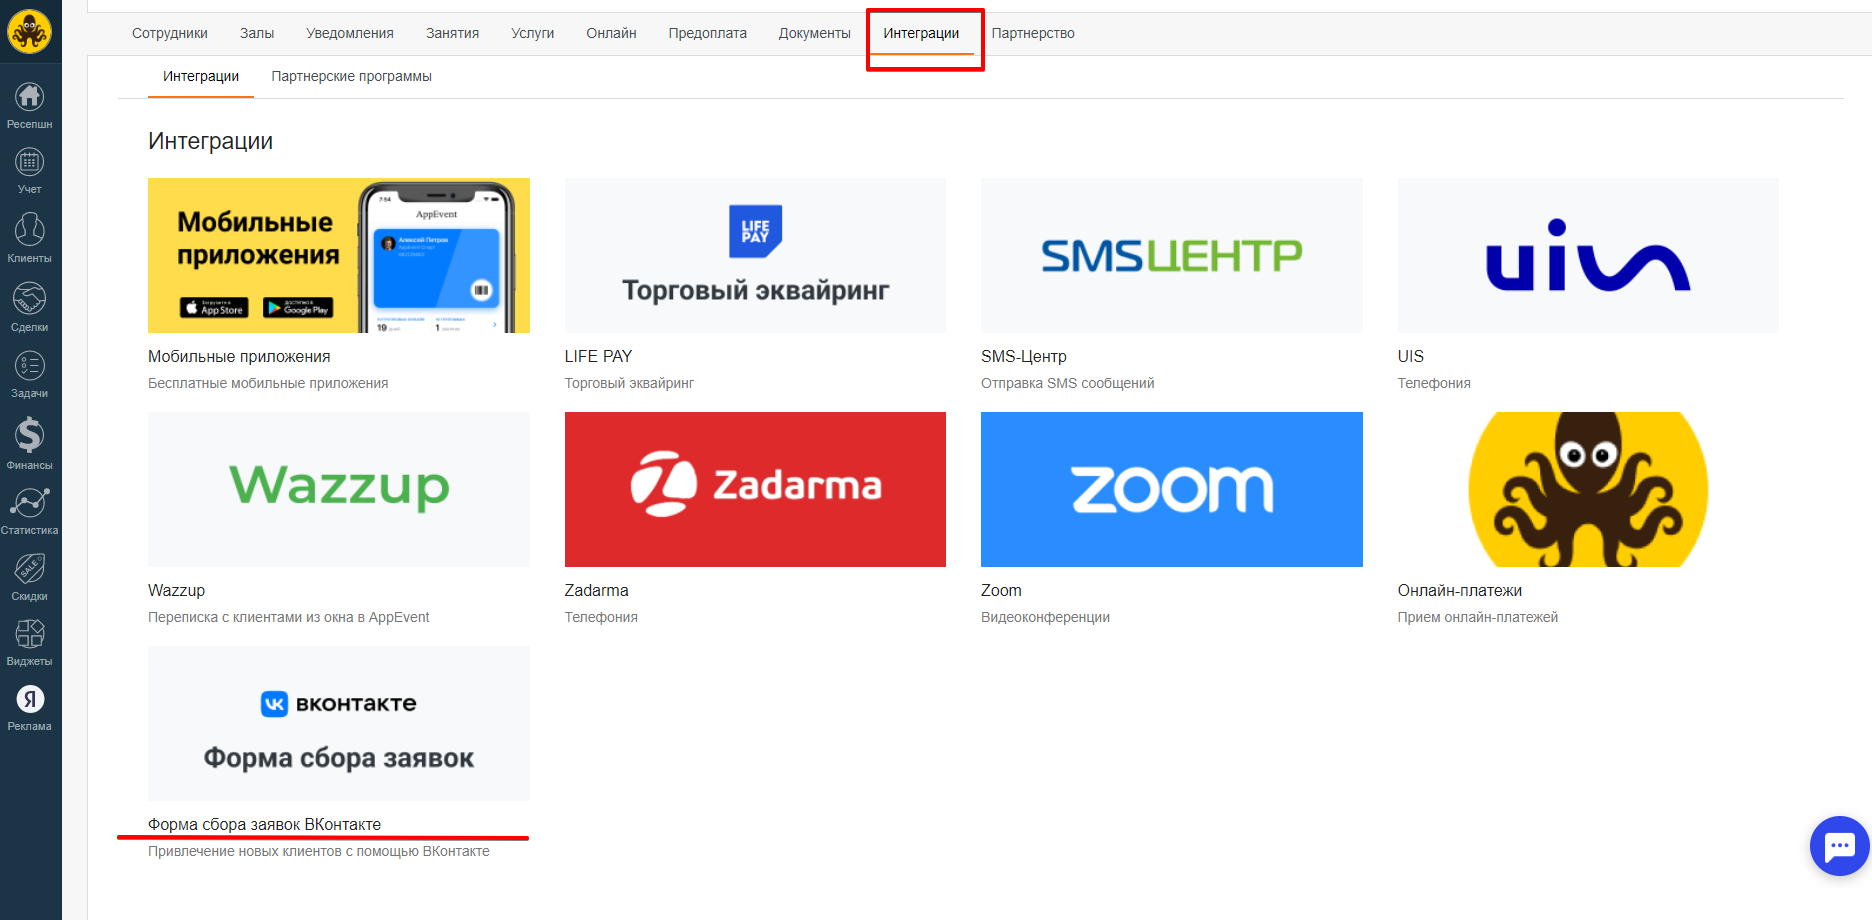Open the Zoom blue logo card

click(x=1172, y=489)
